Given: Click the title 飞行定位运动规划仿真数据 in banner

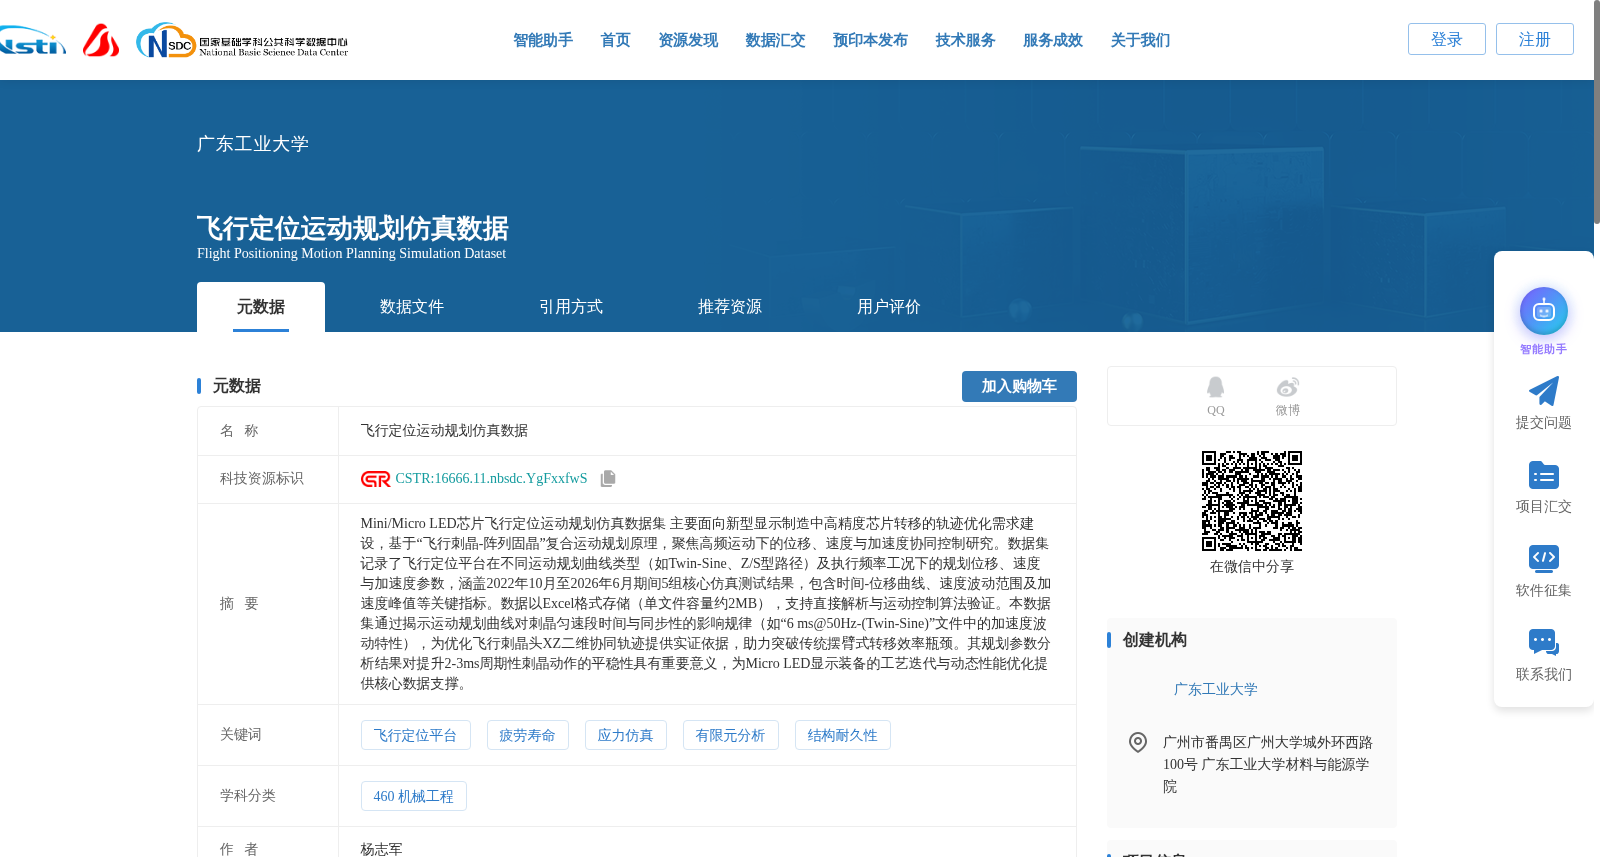Looking at the screenshot, I should click(352, 228).
